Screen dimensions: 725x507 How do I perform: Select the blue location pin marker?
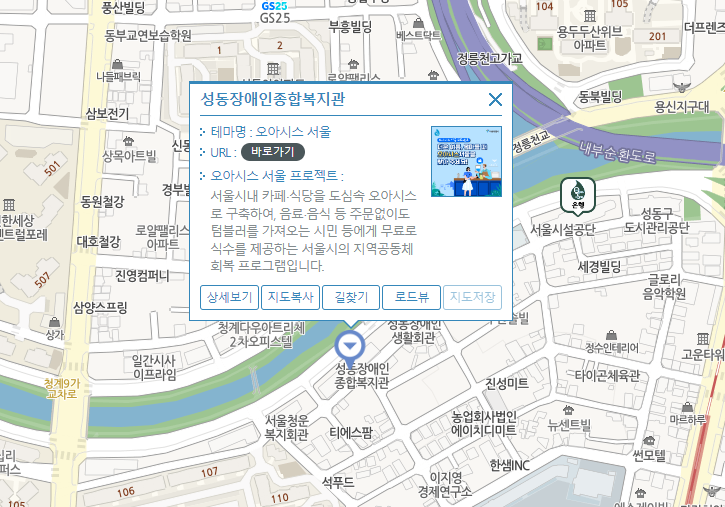click(x=350, y=349)
